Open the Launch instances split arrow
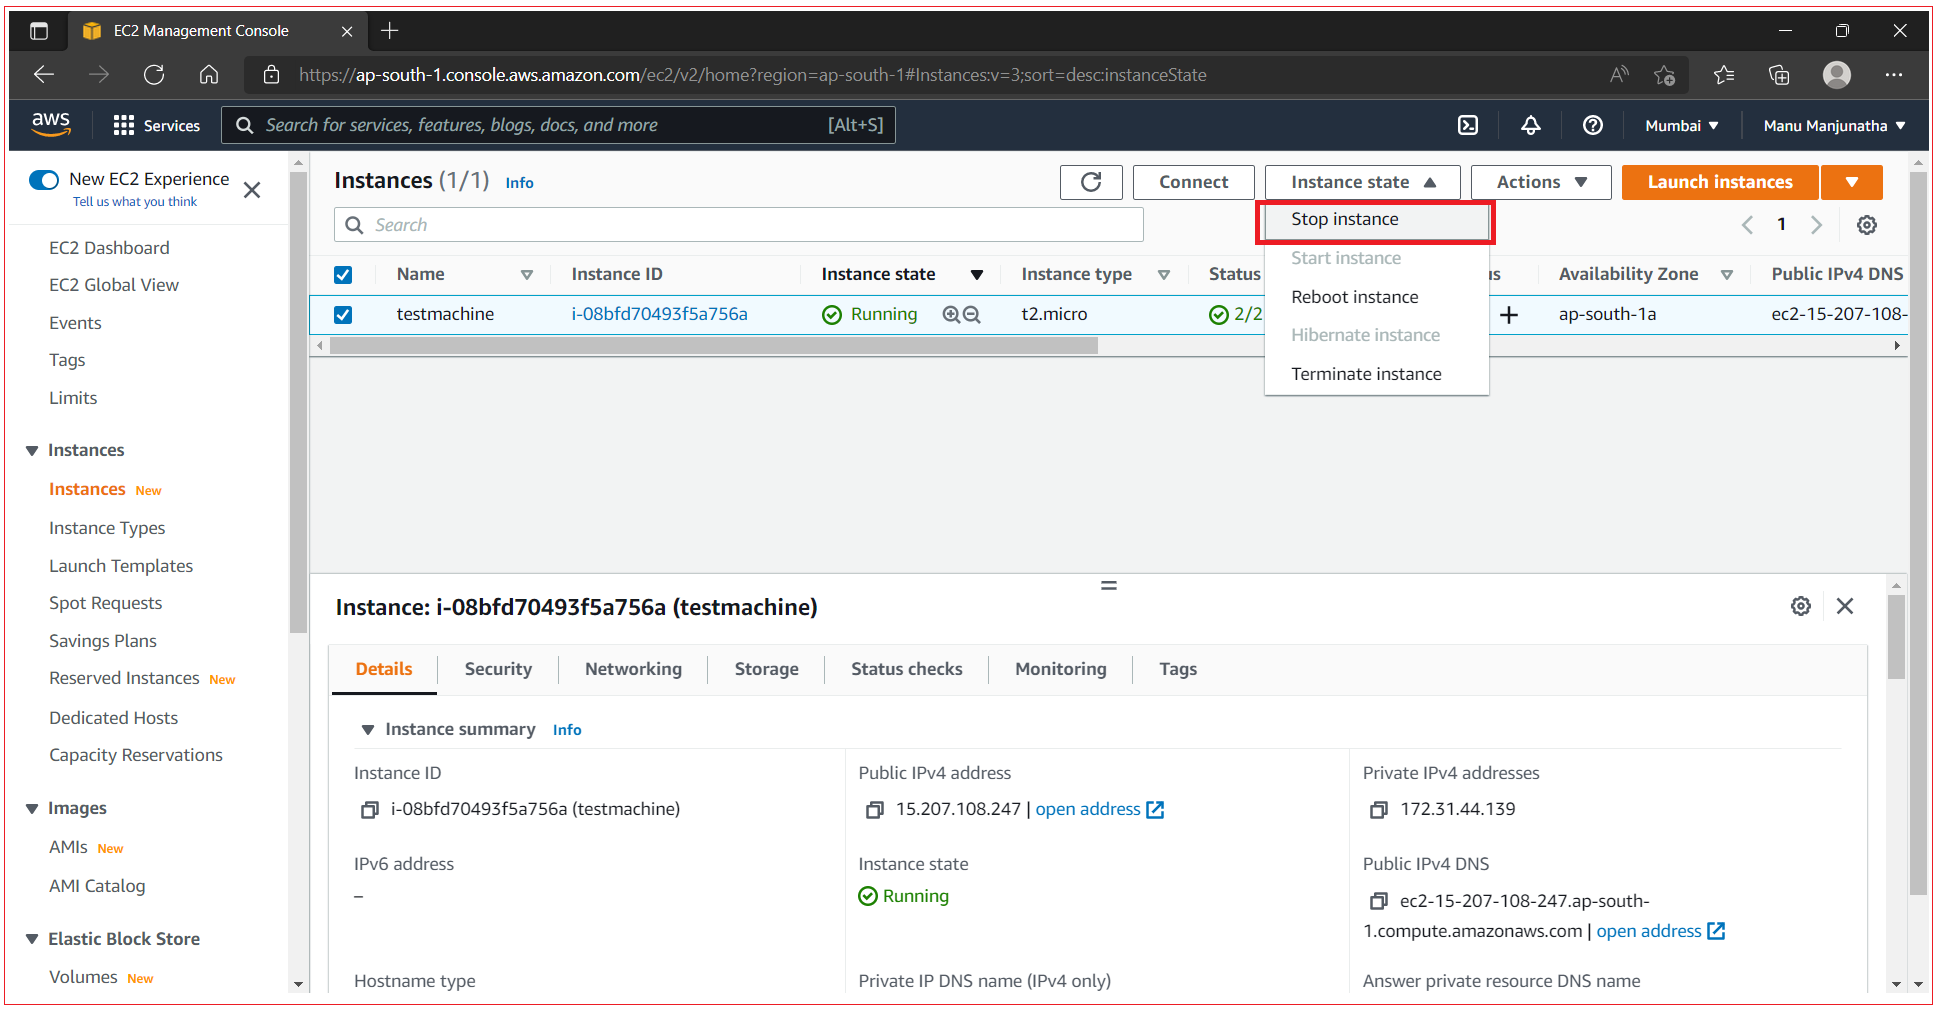Screen dimensions: 1939x1009 tap(1852, 182)
